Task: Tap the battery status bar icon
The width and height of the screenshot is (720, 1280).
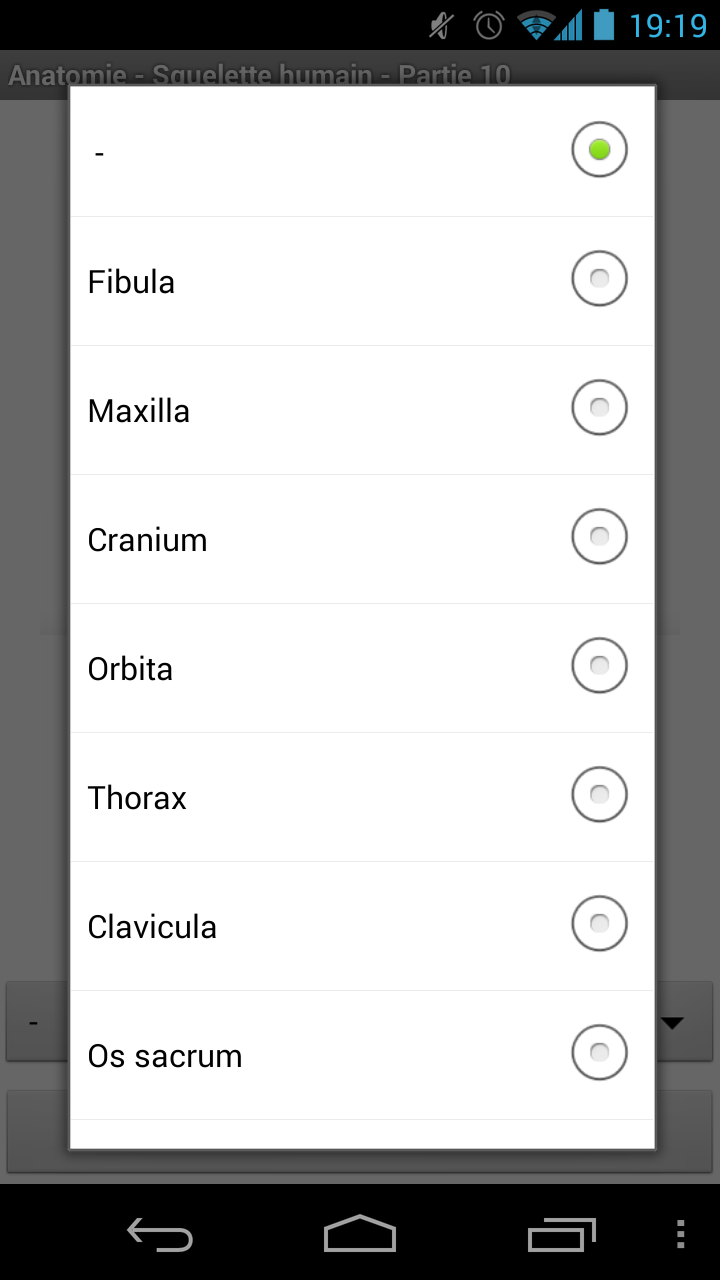Action: click(x=603, y=24)
